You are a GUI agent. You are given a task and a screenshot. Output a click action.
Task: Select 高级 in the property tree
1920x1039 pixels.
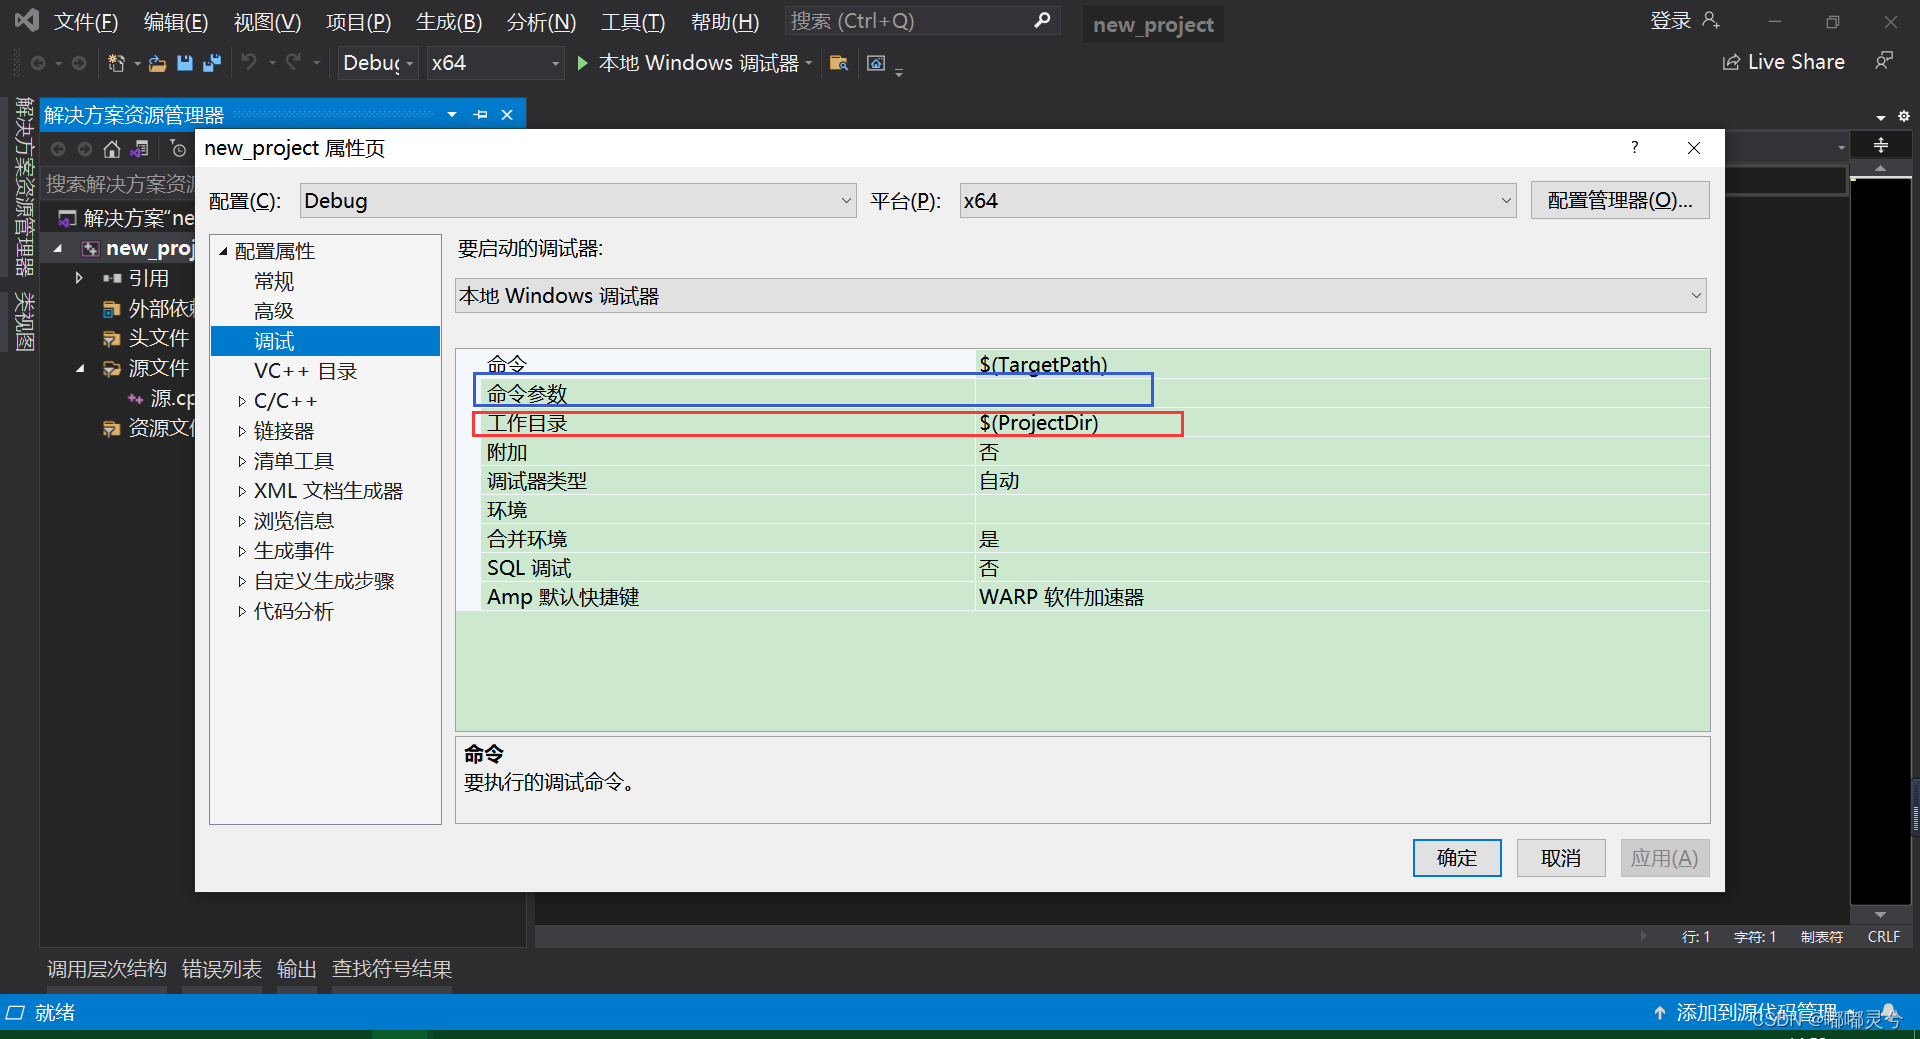point(274,311)
